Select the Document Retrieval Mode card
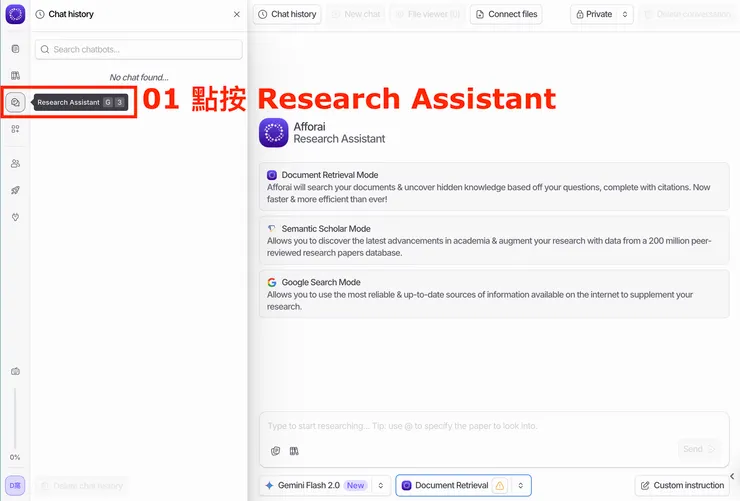 [494, 187]
